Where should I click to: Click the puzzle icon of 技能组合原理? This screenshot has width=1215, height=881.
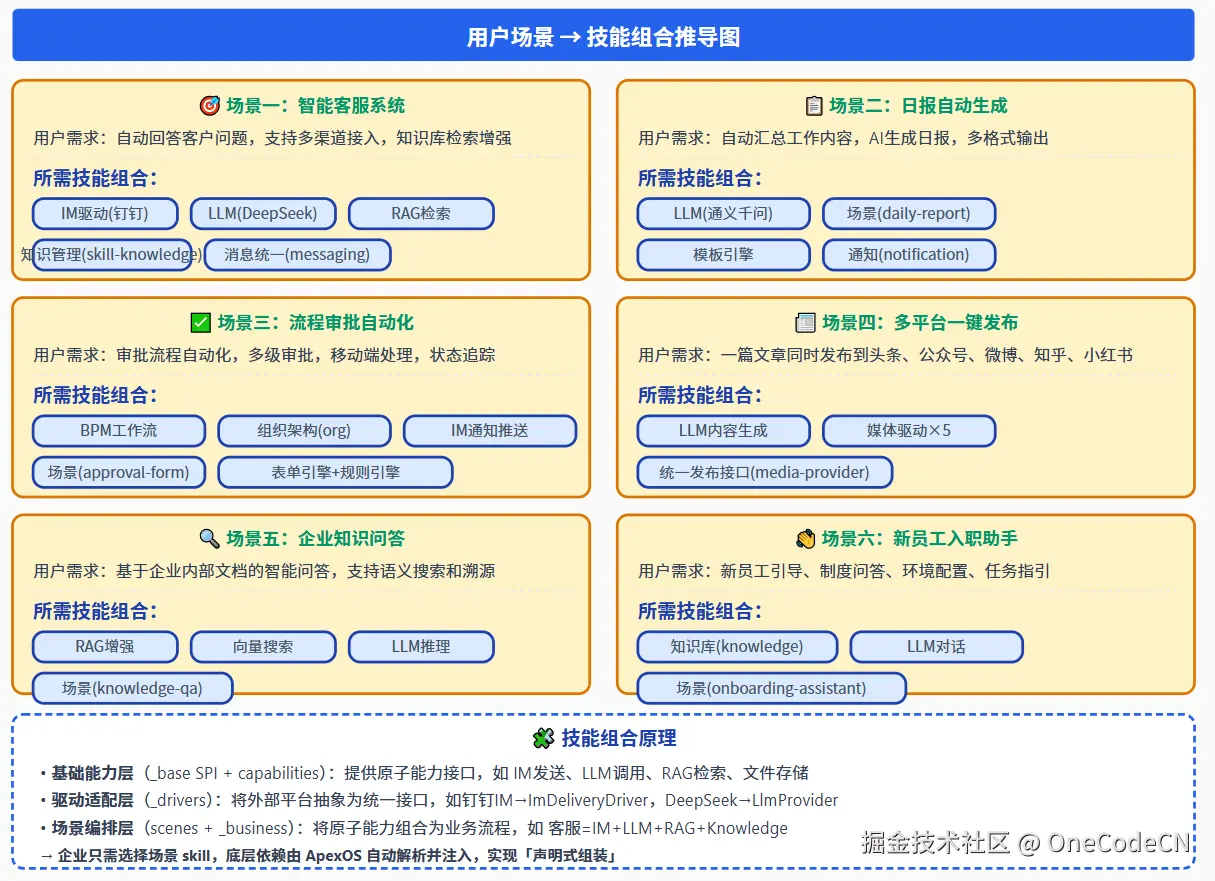(x=541, y=738)
